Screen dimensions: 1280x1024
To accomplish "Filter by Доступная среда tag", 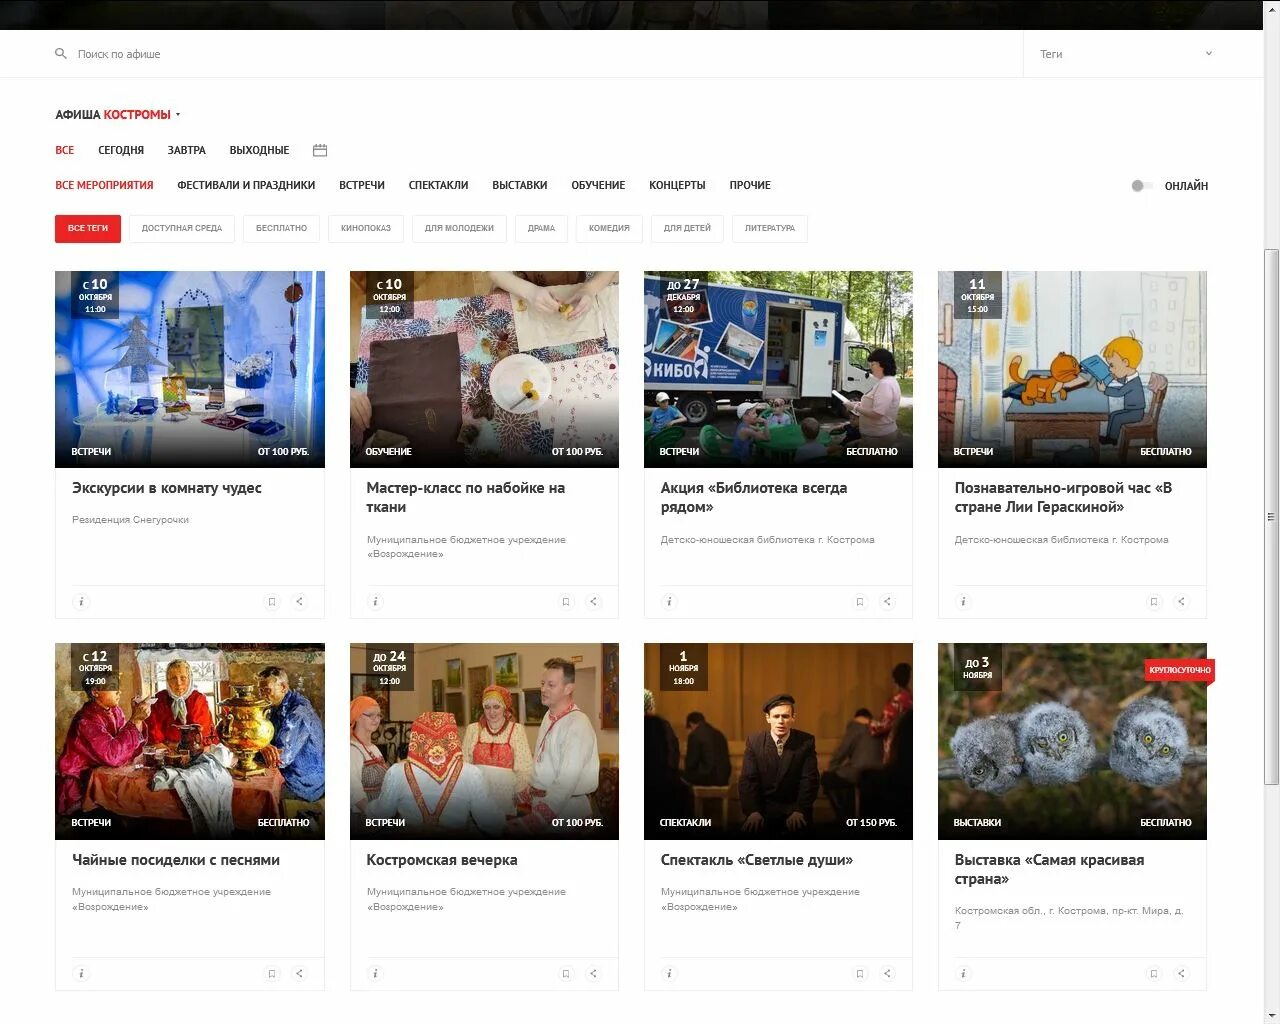I will coord(182,228).
